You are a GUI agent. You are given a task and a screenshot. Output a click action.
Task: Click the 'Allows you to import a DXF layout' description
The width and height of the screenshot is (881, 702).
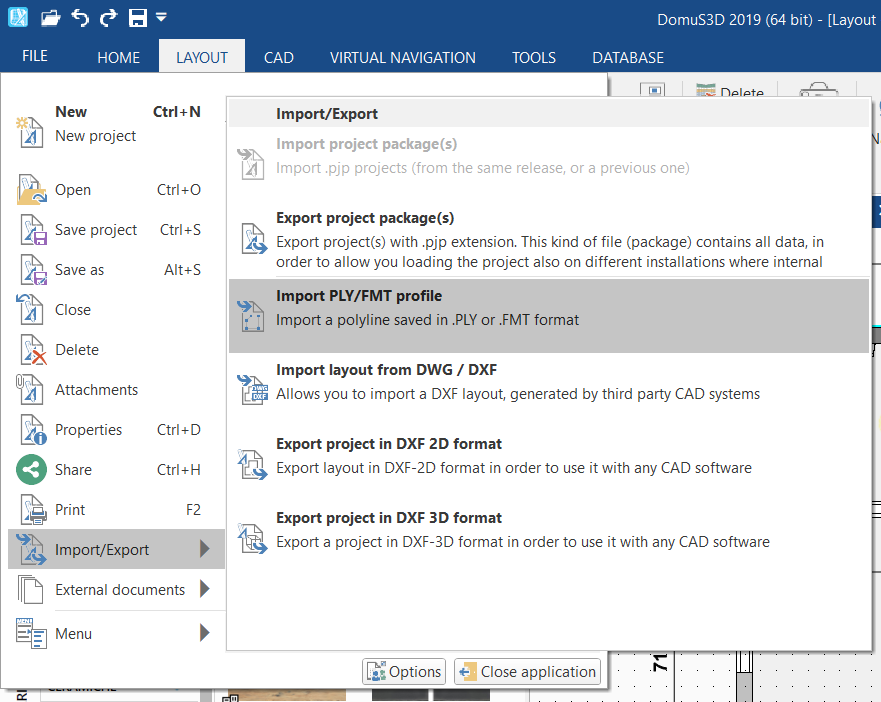coord(518,394)
